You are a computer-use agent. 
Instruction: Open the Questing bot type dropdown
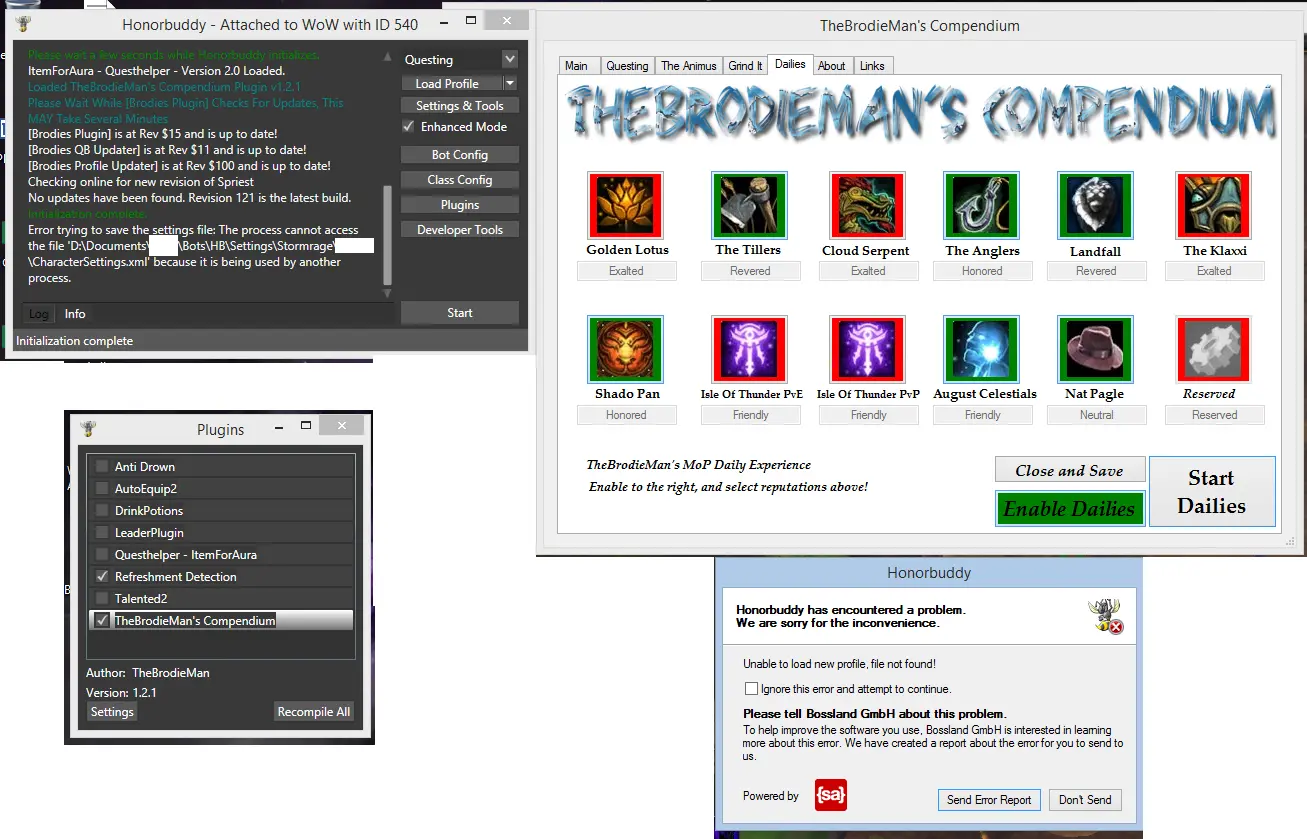tap(510, 60)
